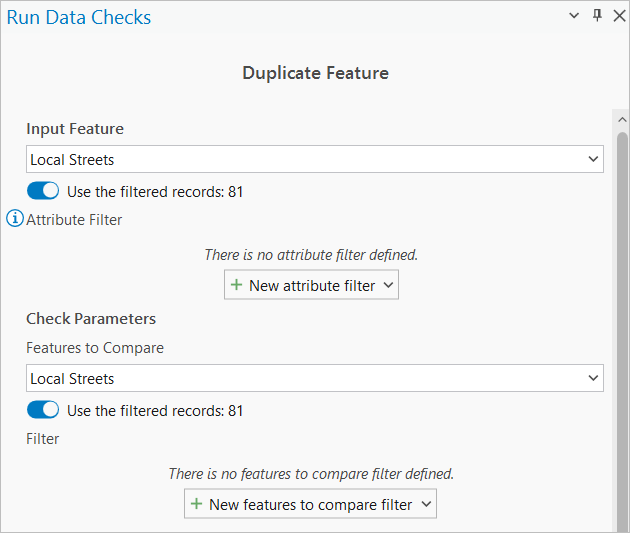Toggle filtered records under Features to Compare
This screenshot has height=533, width=630.
pos(43,410)
